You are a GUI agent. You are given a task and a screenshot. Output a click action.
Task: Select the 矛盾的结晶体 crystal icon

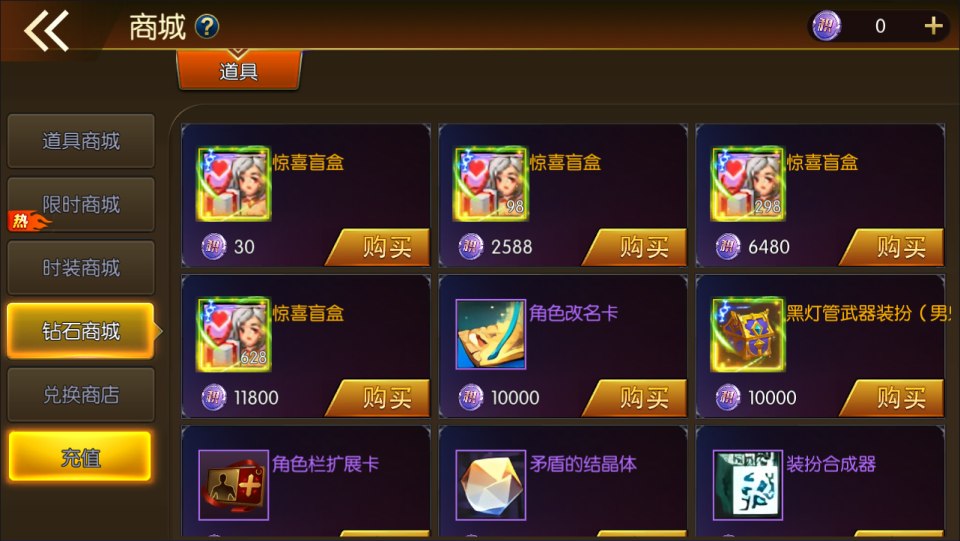coord(490,485)
